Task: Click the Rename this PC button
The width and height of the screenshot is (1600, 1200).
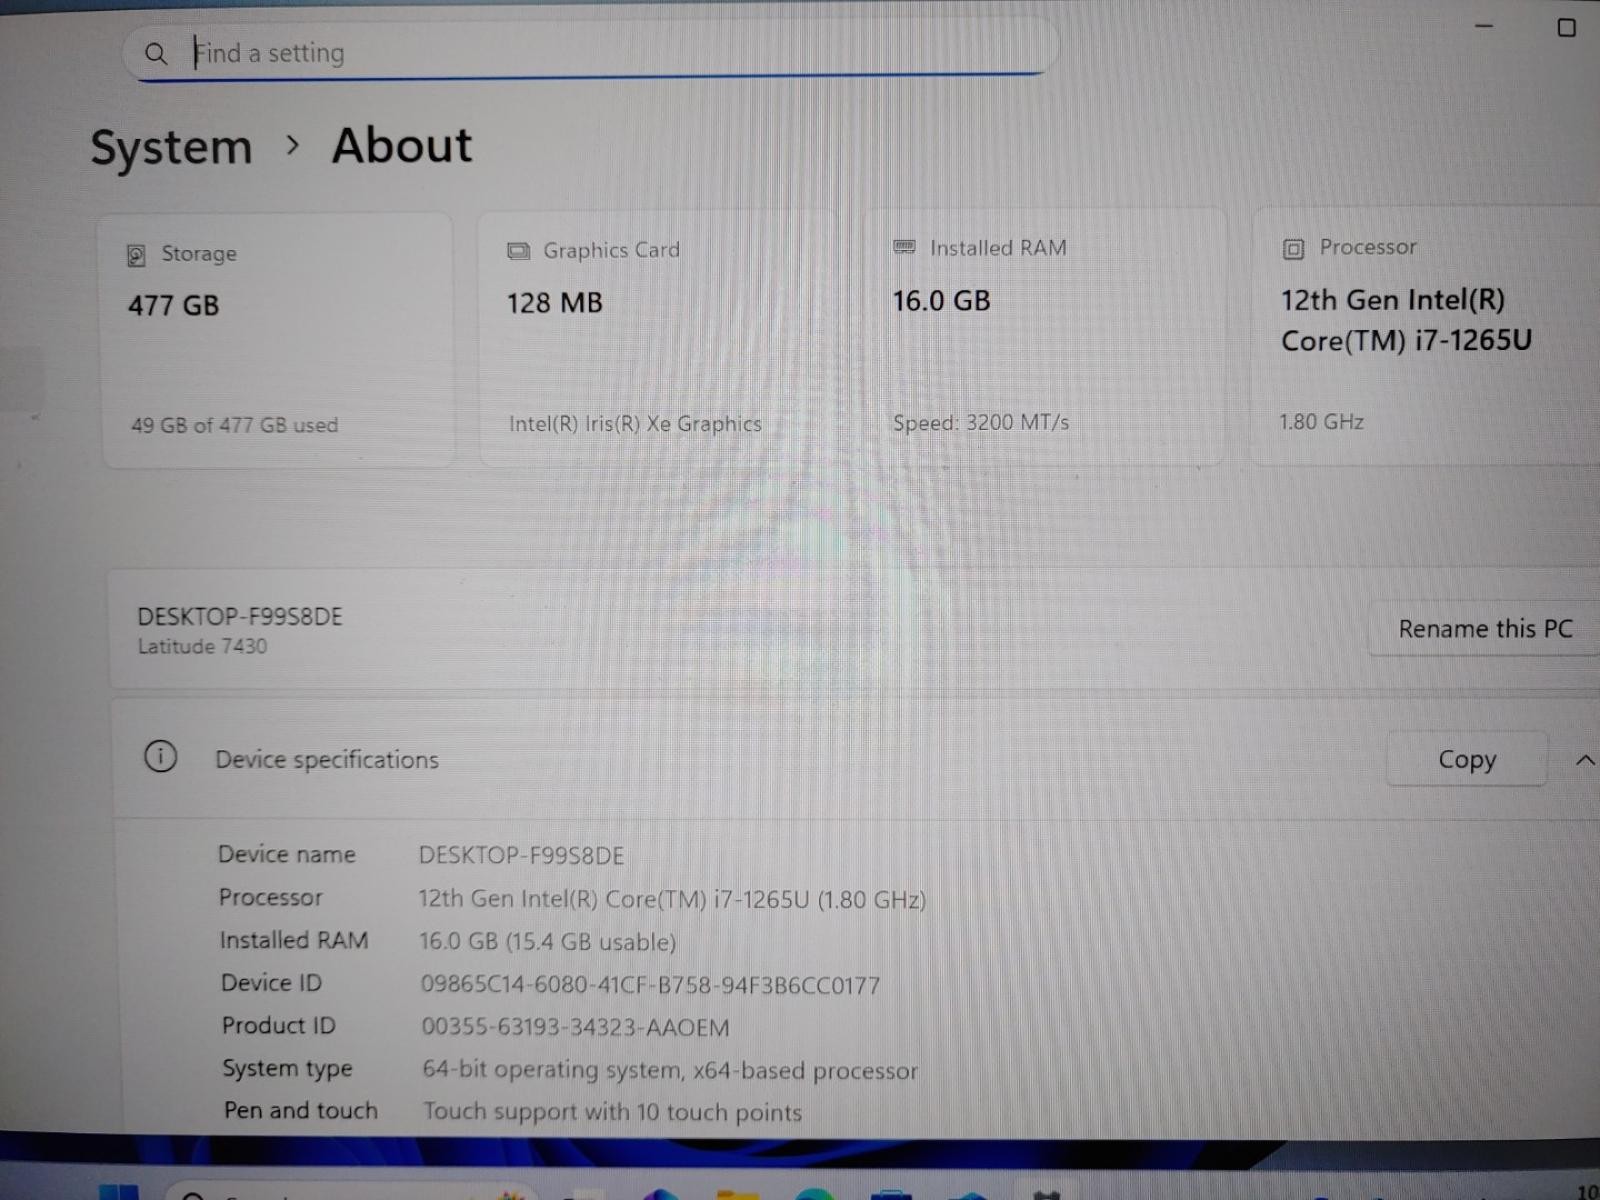Action: (x=1484, y=629)
